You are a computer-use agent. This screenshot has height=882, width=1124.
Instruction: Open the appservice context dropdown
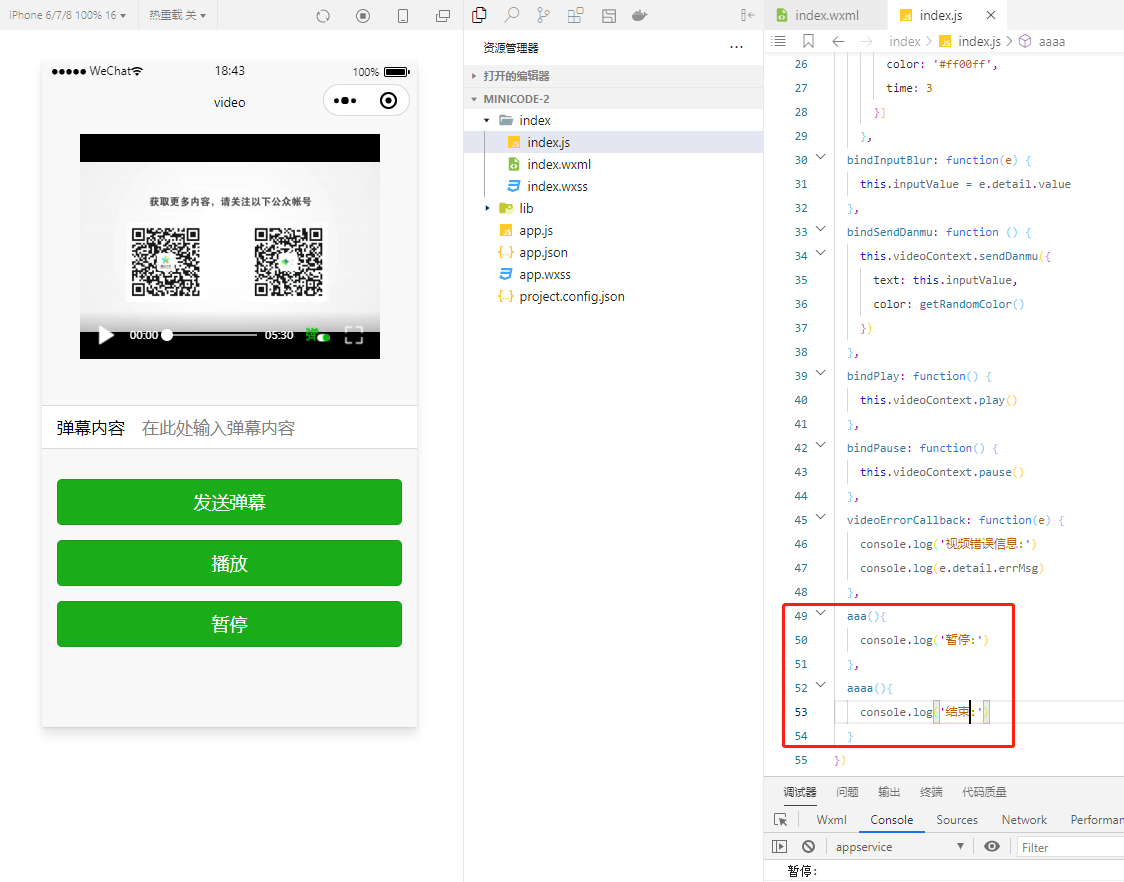coord(900,847)
